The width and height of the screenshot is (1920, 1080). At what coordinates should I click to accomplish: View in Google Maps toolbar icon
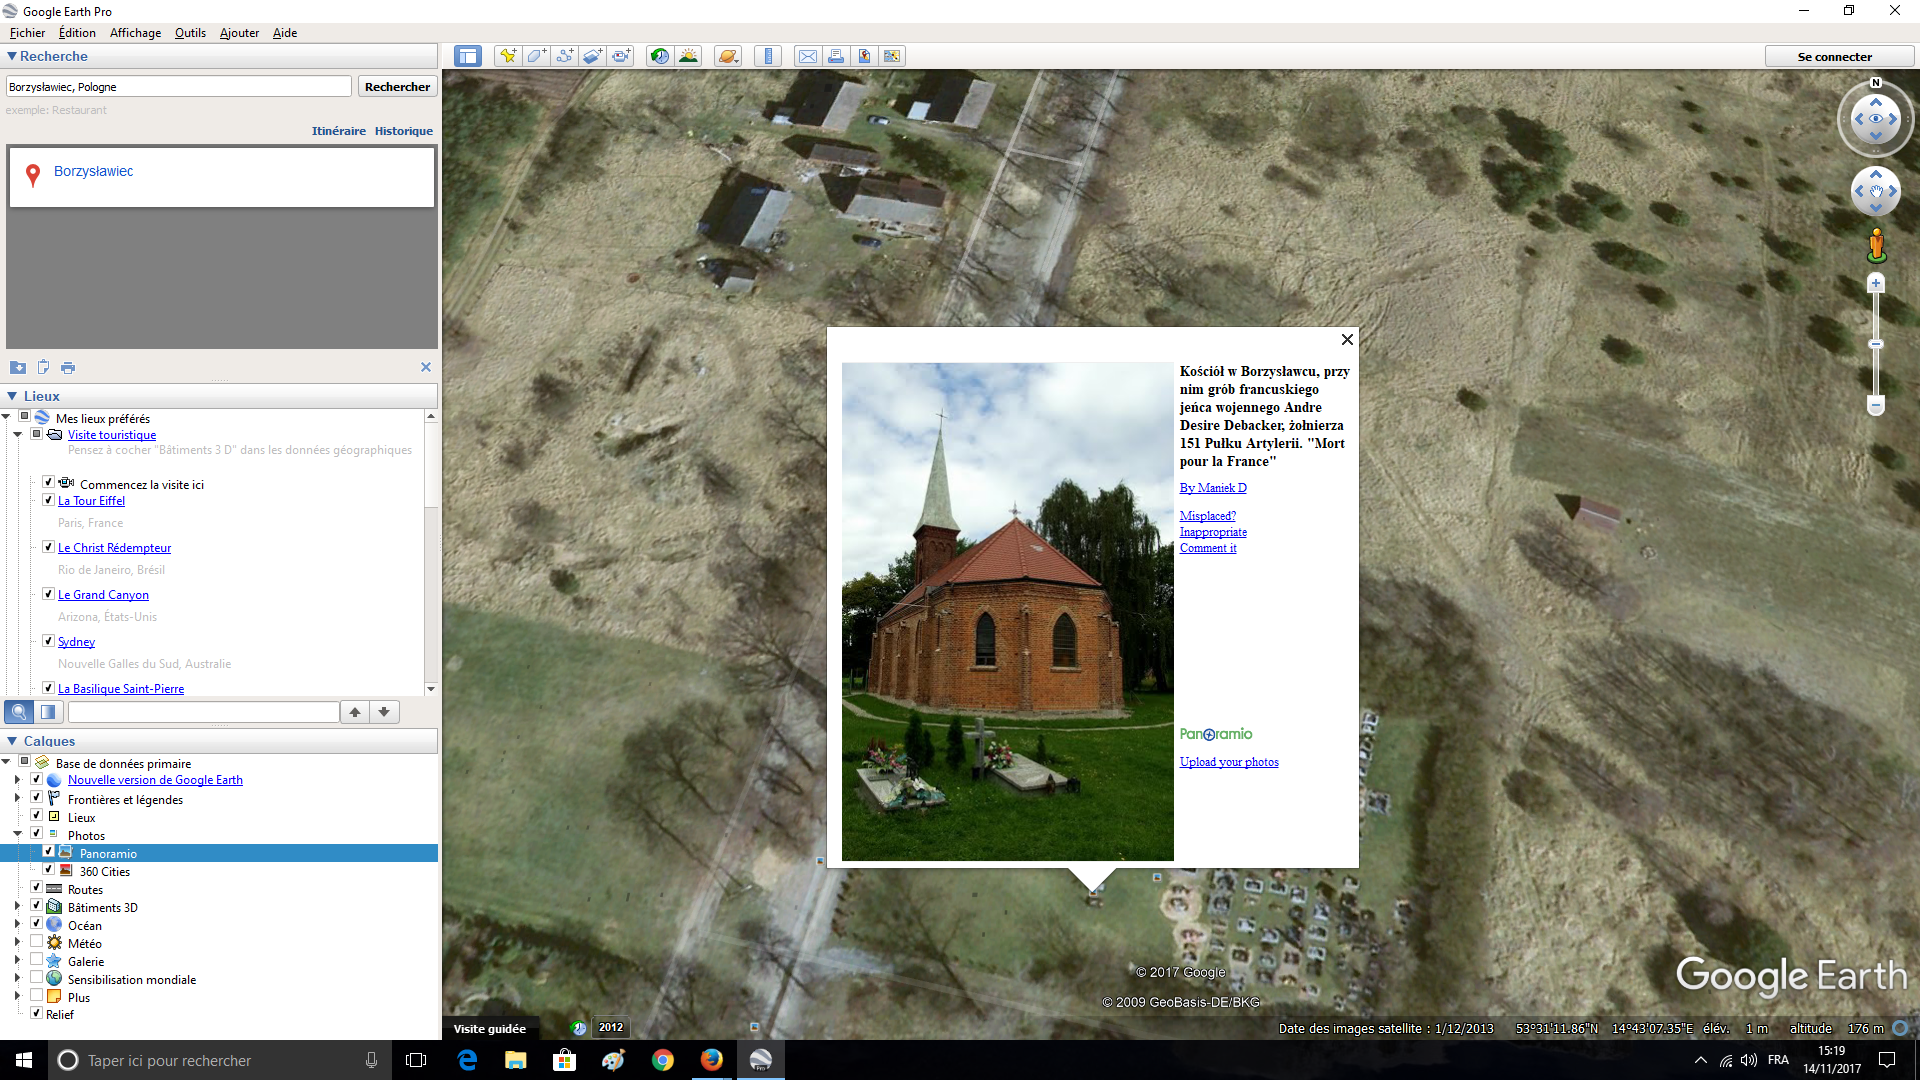(892, 56)
